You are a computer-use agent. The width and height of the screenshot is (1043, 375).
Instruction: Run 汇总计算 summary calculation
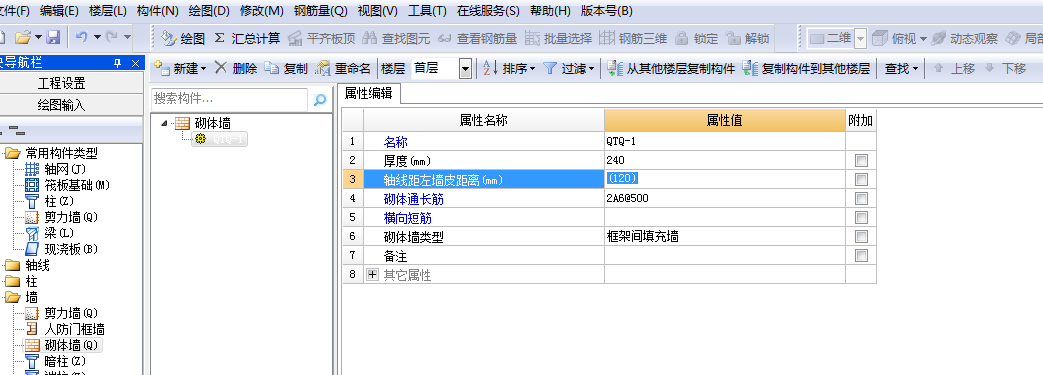tap(247, 39)
